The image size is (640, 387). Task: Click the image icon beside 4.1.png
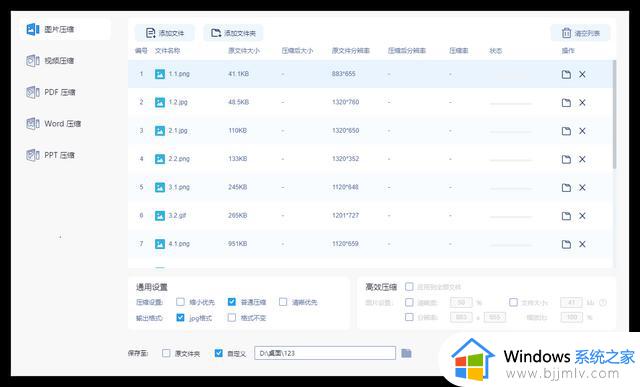point(160,244)
